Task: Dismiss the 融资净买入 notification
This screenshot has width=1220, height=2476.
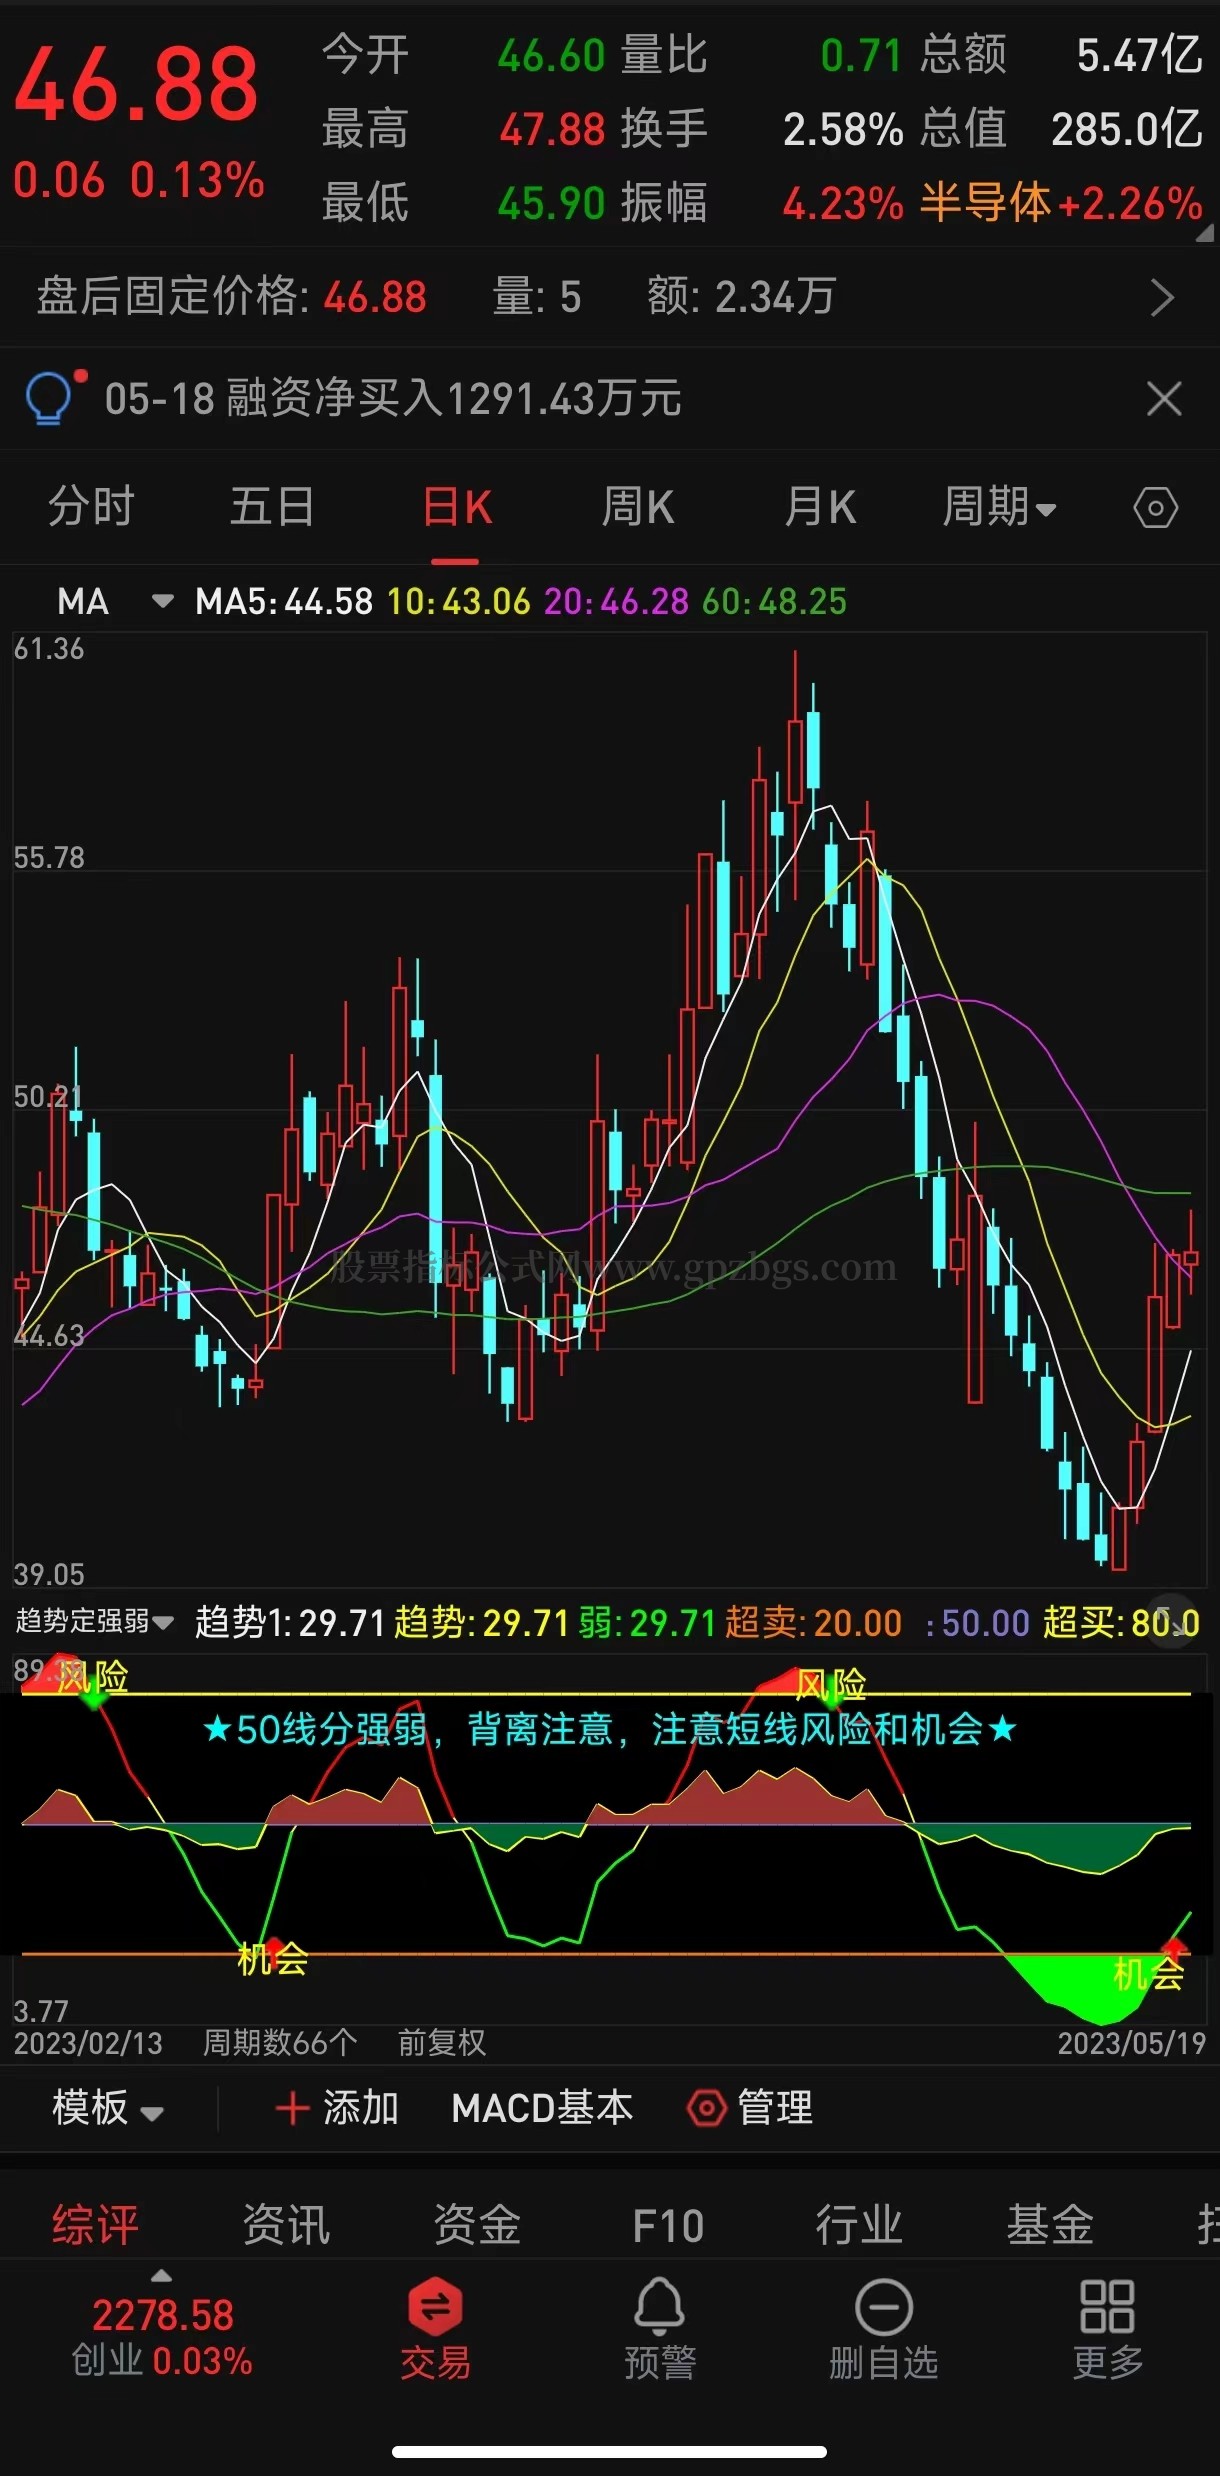Action: (x=1164, y=398)
